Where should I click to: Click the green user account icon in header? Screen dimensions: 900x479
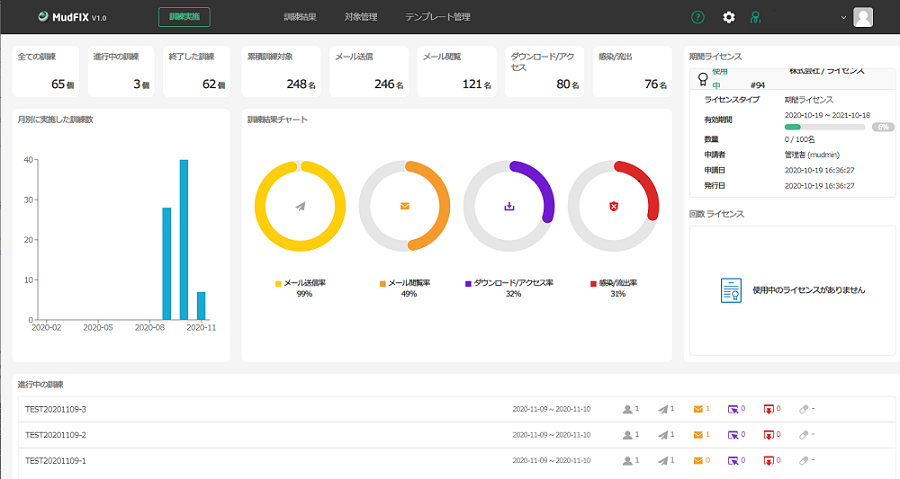point(756,17)
